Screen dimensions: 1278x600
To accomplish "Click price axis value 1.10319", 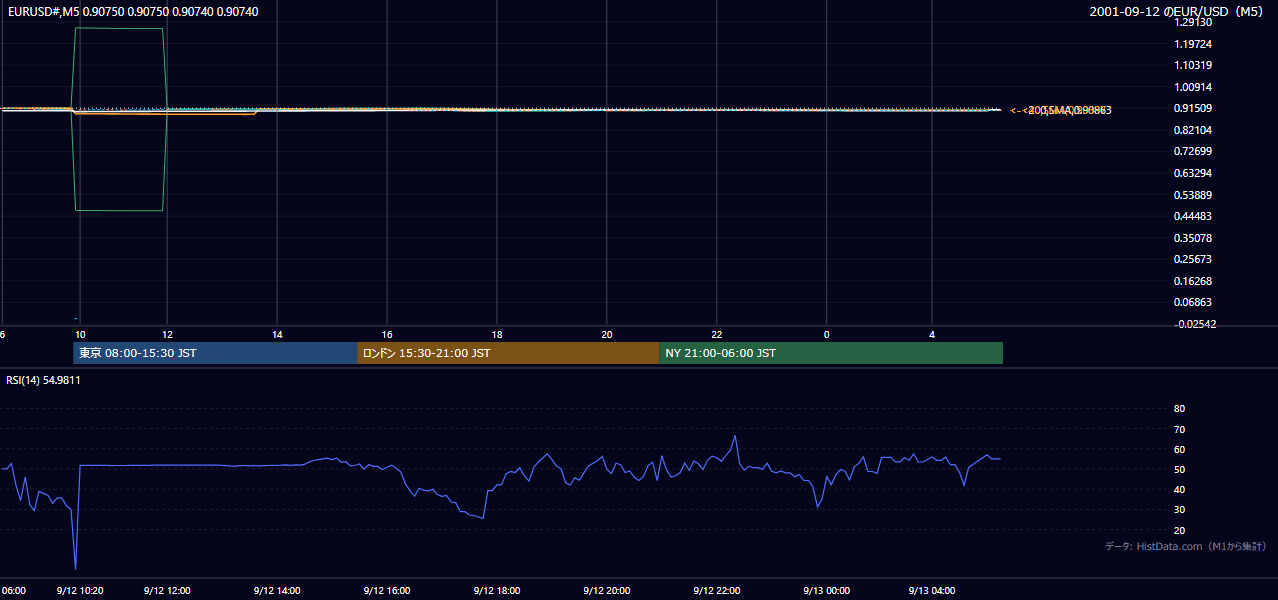I will tap(1193, 65).
